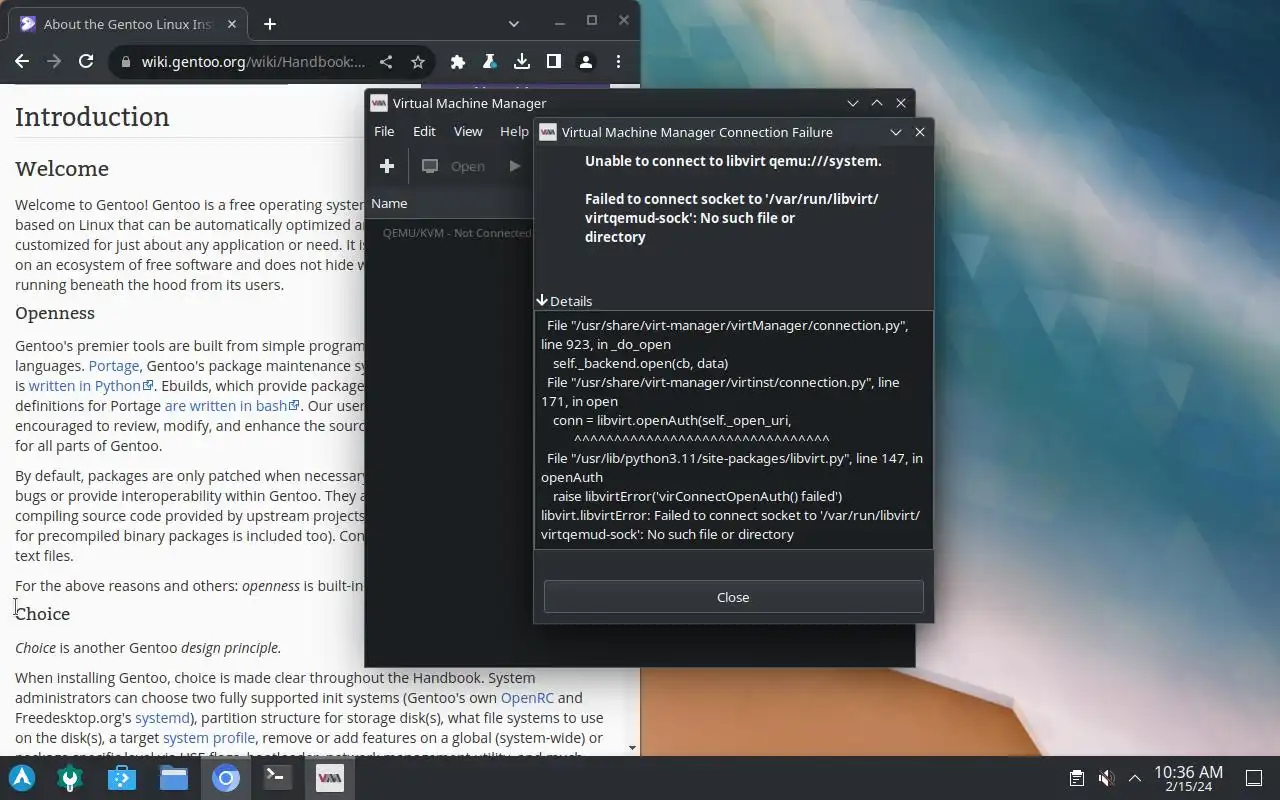Open the file manager from taskbar
1280x800 pixels.
point(174,778)
